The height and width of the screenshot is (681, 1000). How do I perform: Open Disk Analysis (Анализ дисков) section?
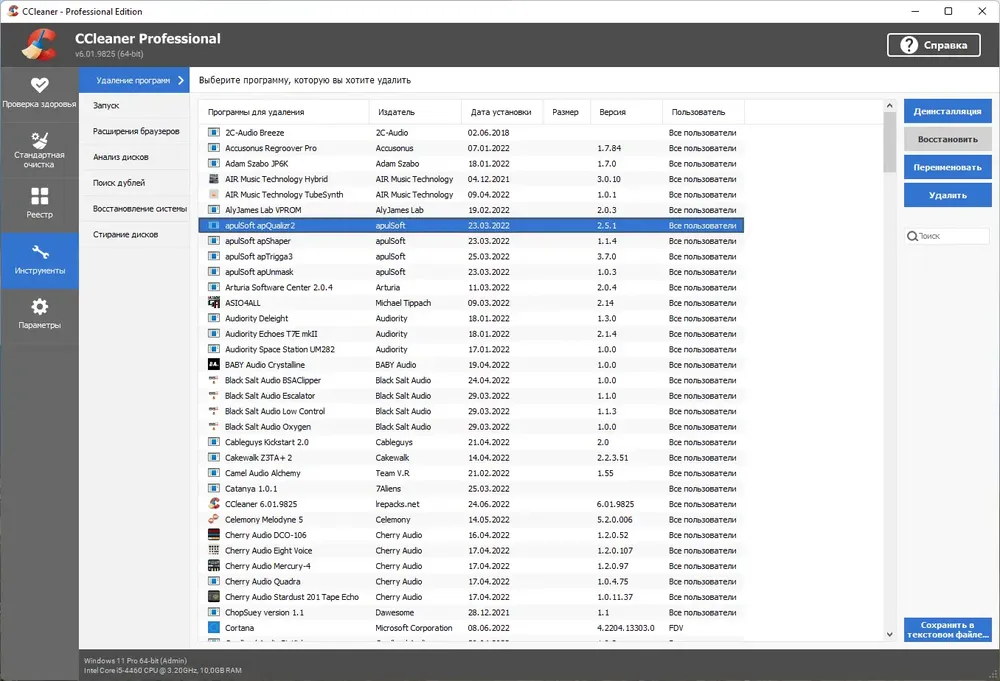pos(121,157)
